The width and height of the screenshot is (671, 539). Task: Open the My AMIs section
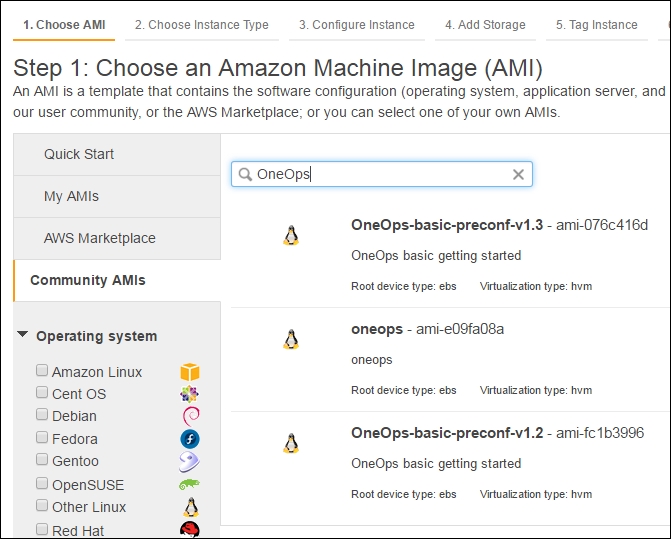coord(117,196)
